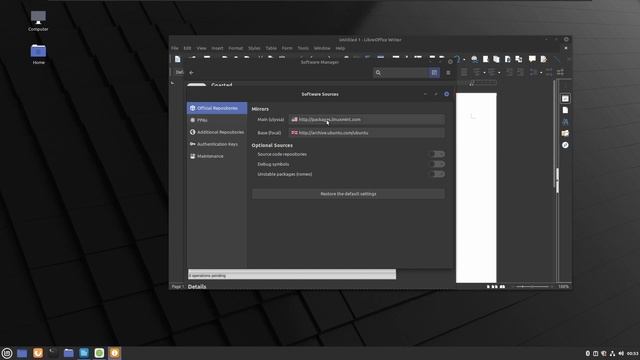This screenshot has height=360, width=640.
Task: Open the Styles menu in LibreOffice Writer
Action: point(254,48)
